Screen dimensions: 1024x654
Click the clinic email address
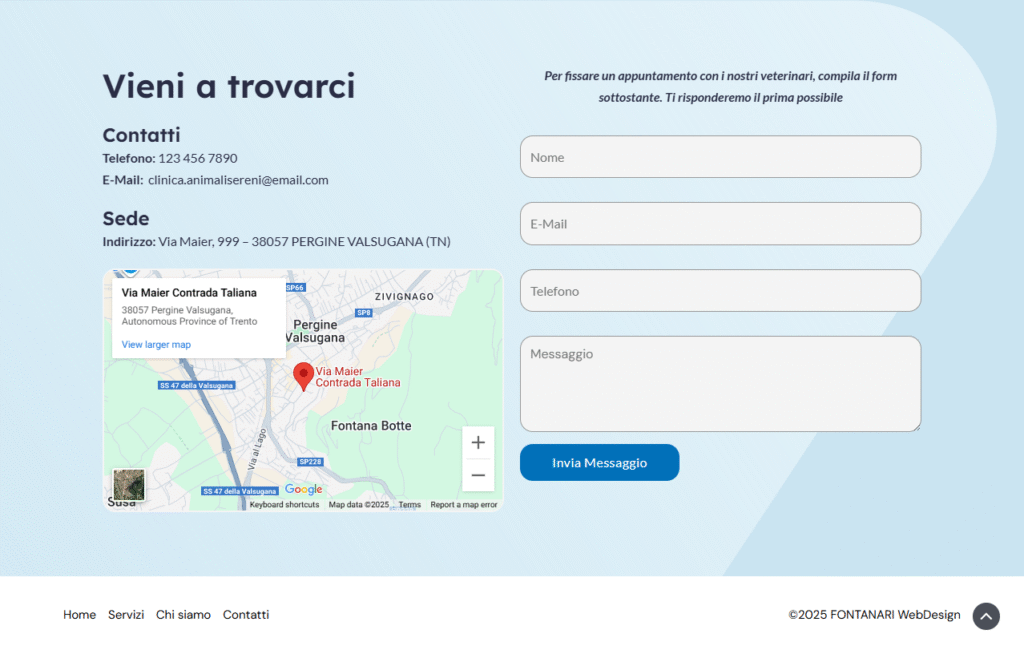coord(238,180)
